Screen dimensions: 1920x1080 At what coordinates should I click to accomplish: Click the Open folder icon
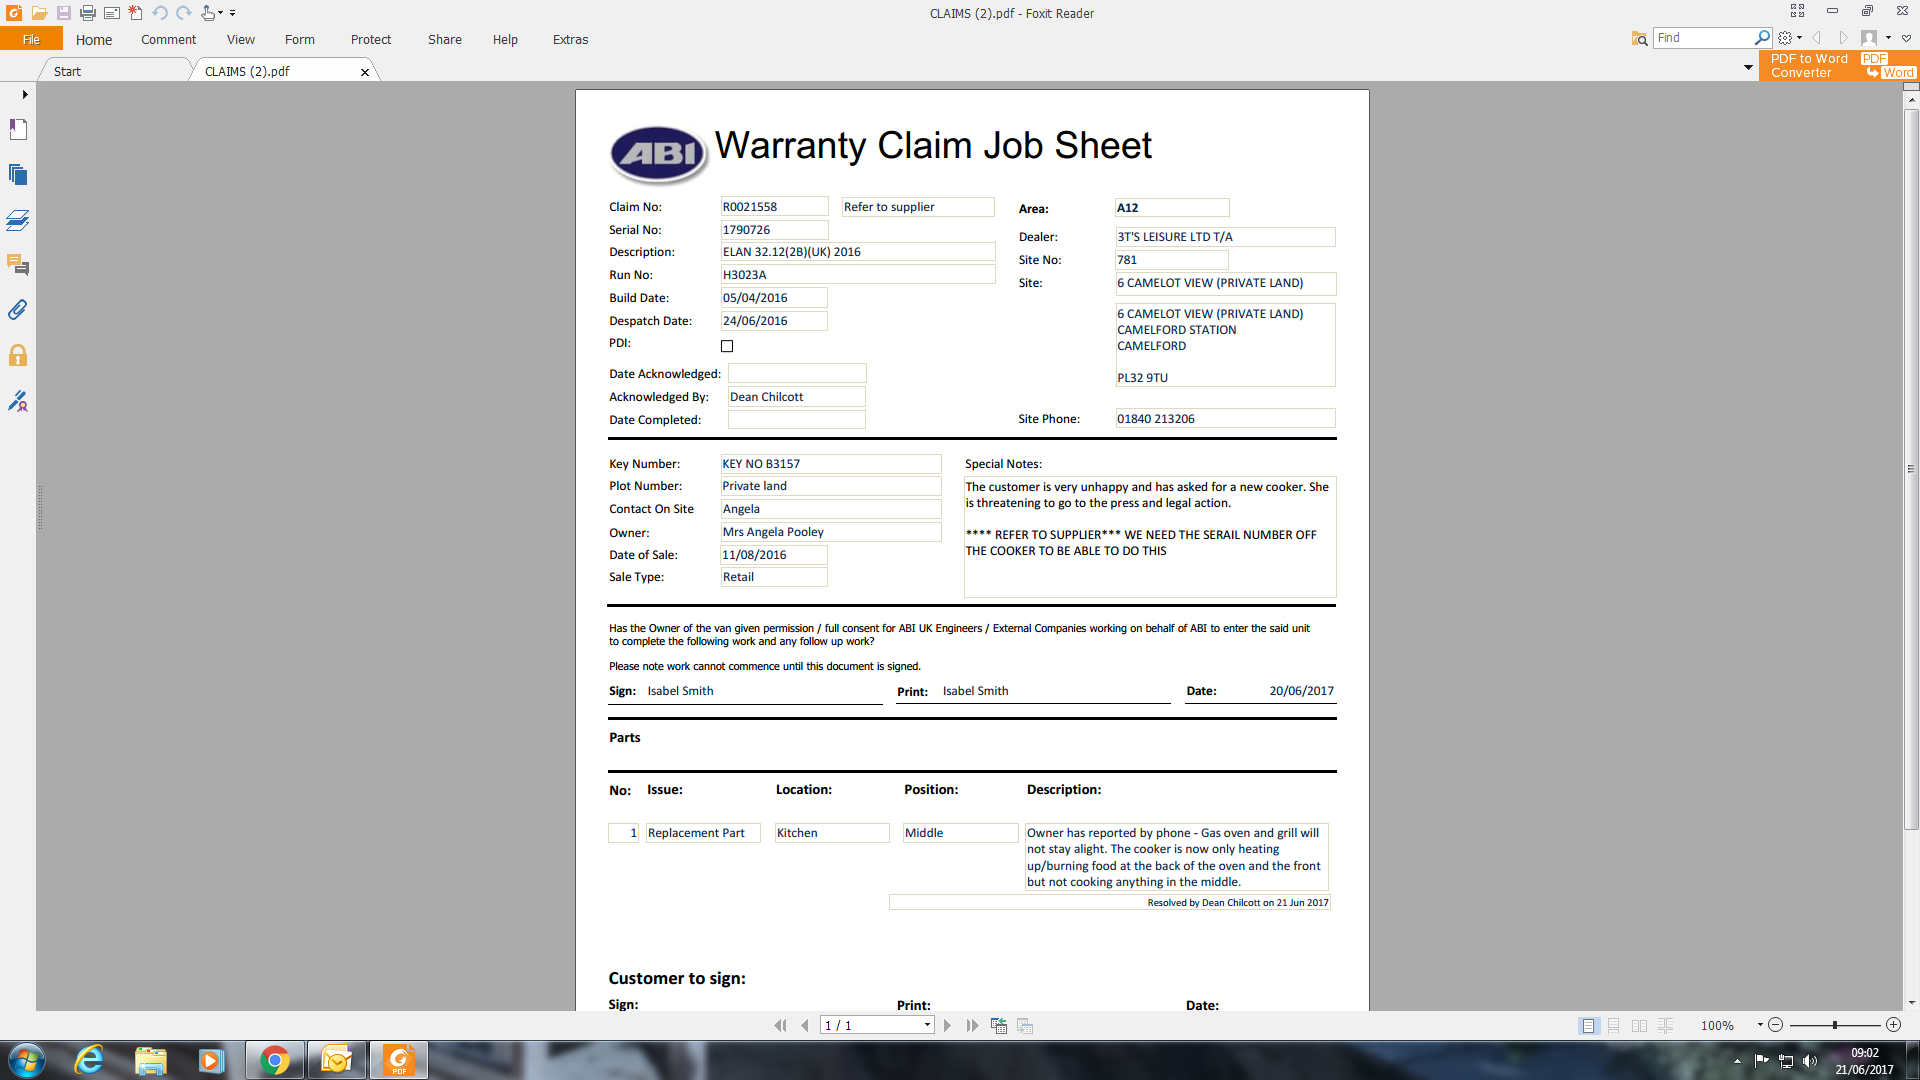39,13
